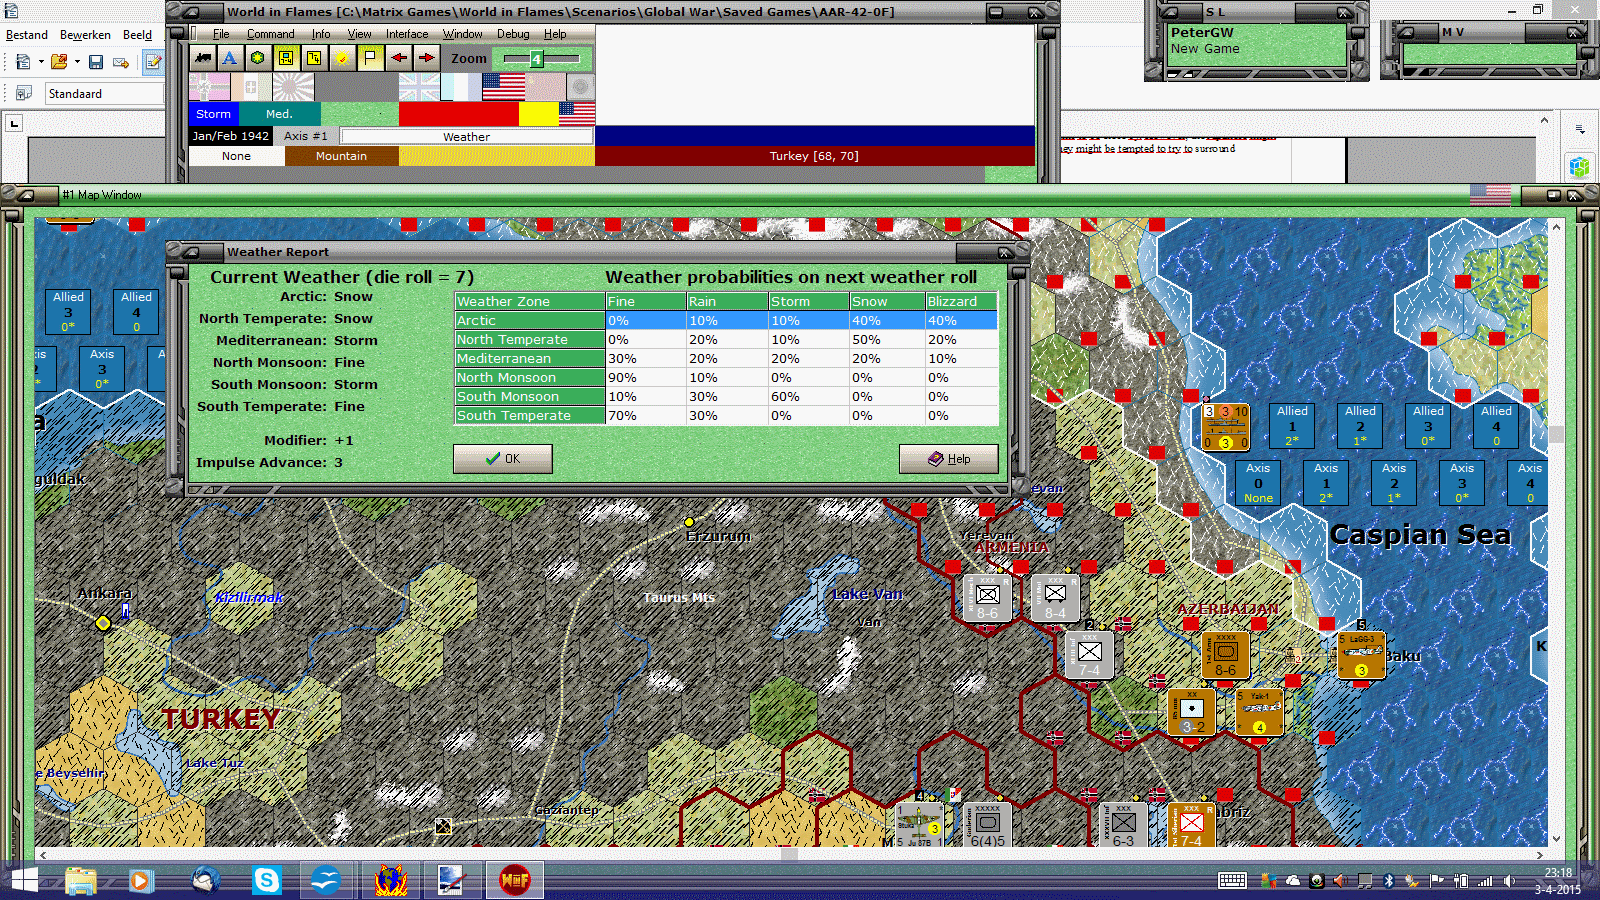
Task: Click the Weather phase field
Action: (x=467, y=137)
